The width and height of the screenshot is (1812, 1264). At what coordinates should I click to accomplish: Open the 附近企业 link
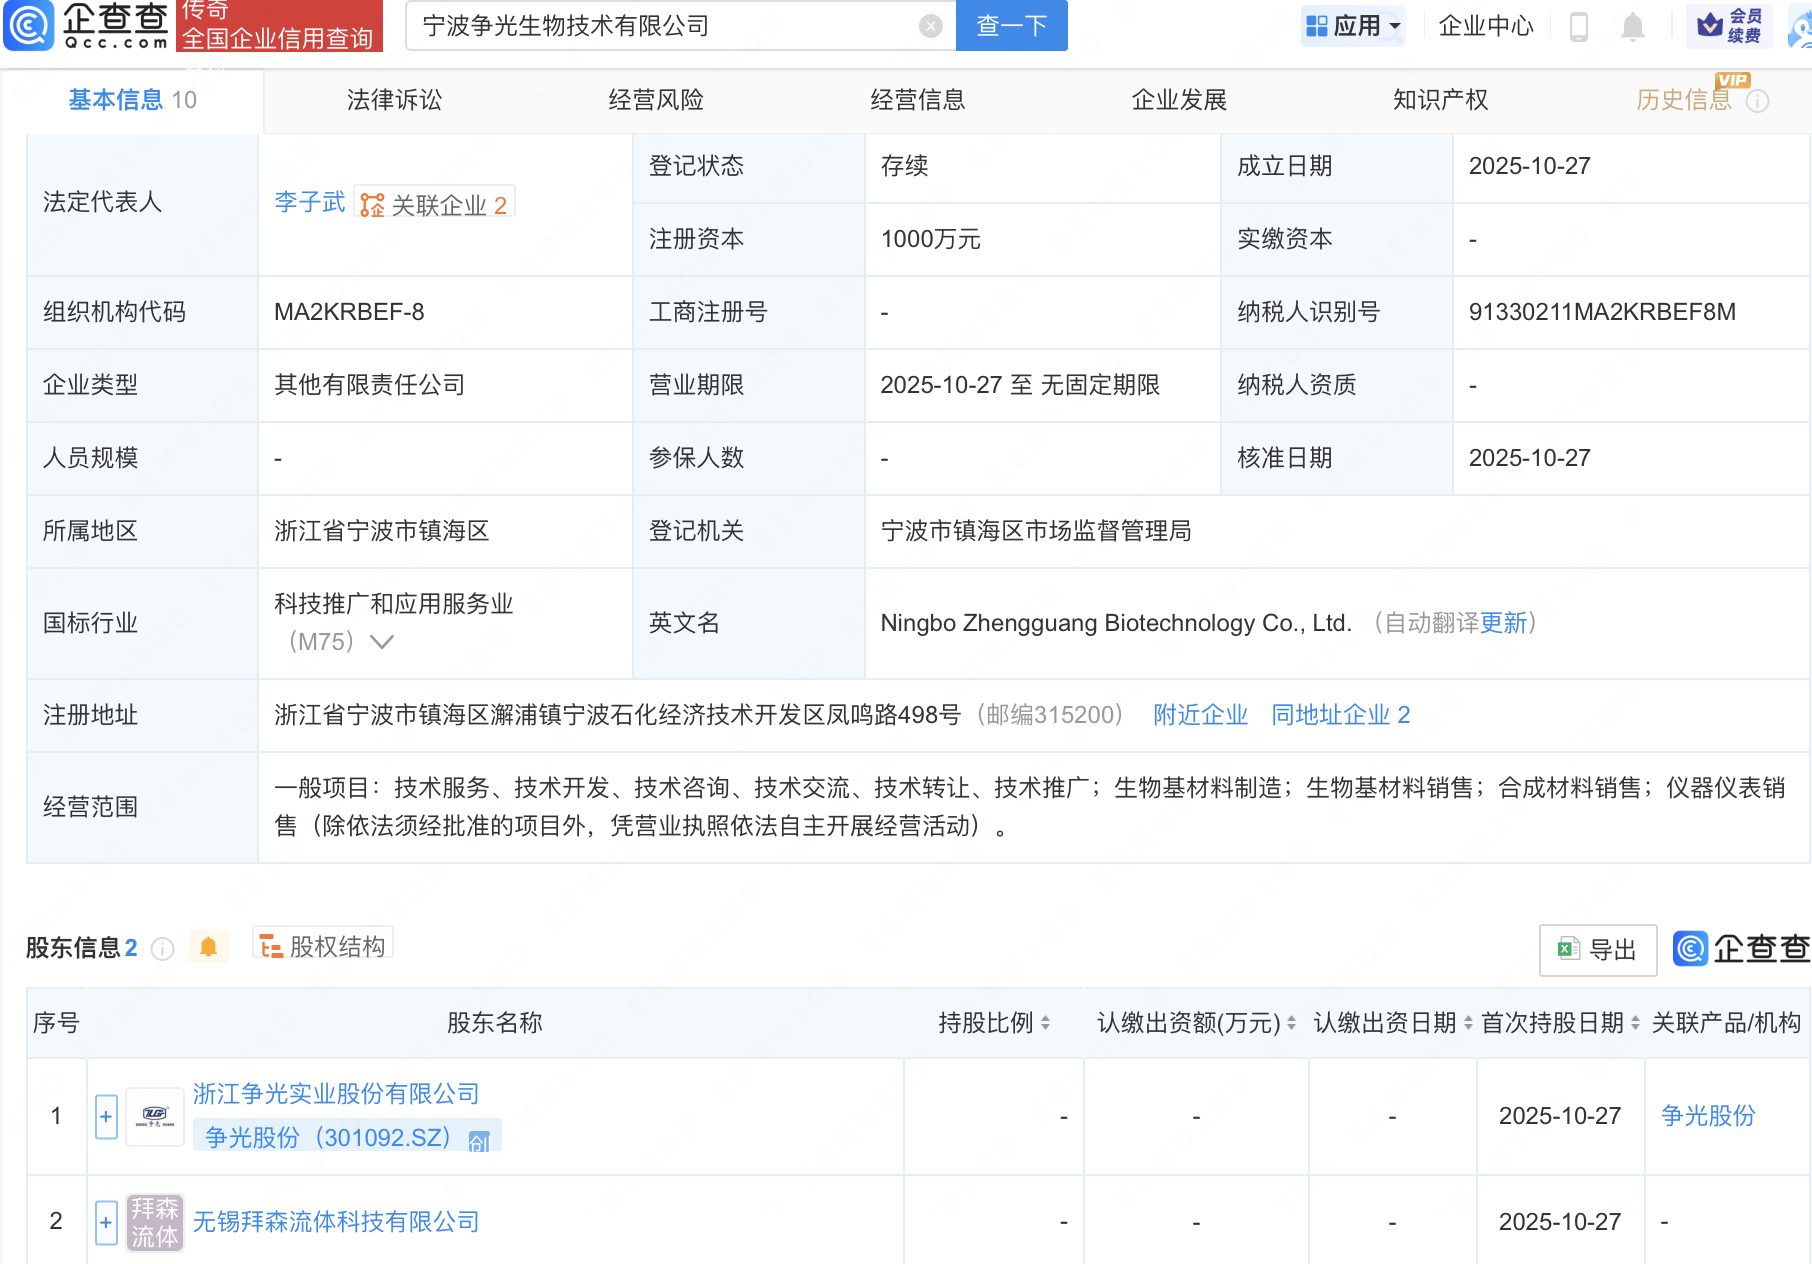1200,714
